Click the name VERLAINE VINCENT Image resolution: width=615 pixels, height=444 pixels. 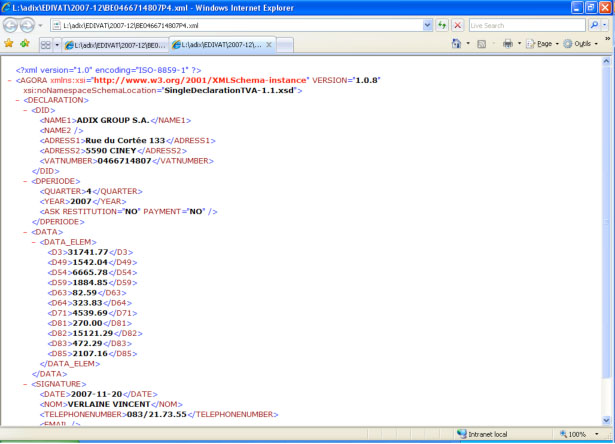109,404
